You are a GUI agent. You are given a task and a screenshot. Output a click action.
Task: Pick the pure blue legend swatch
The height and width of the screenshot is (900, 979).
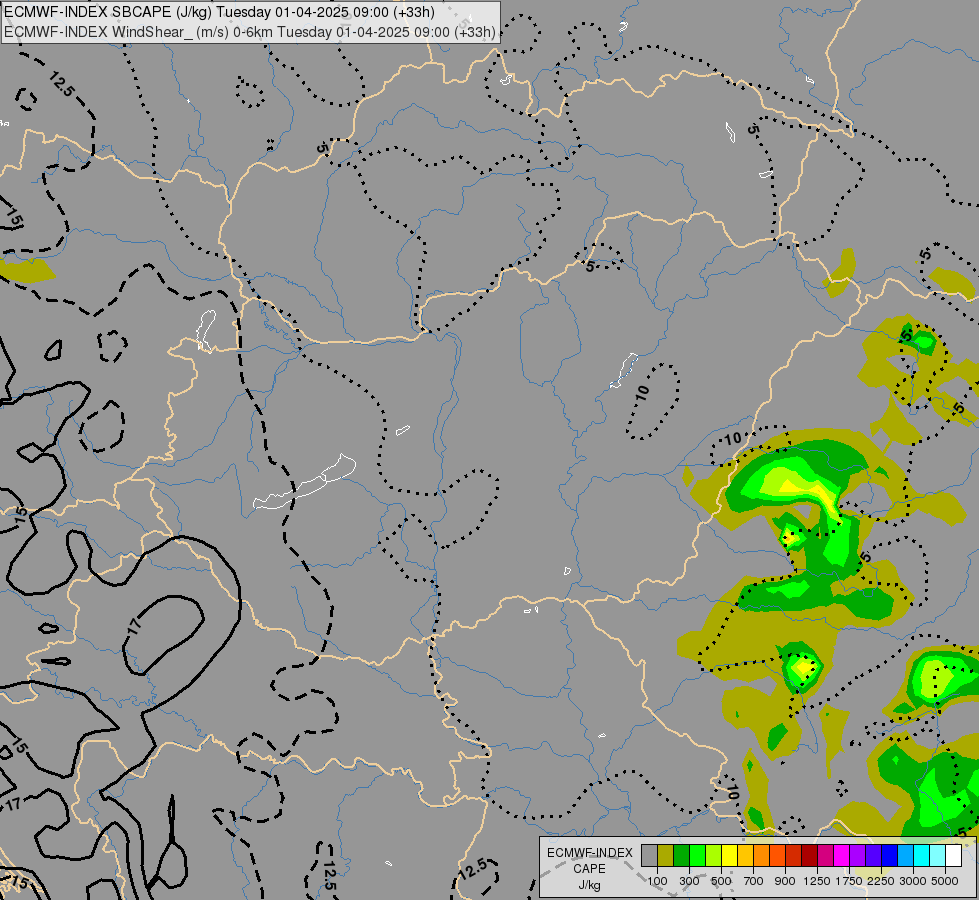click(x=889, y=856)
